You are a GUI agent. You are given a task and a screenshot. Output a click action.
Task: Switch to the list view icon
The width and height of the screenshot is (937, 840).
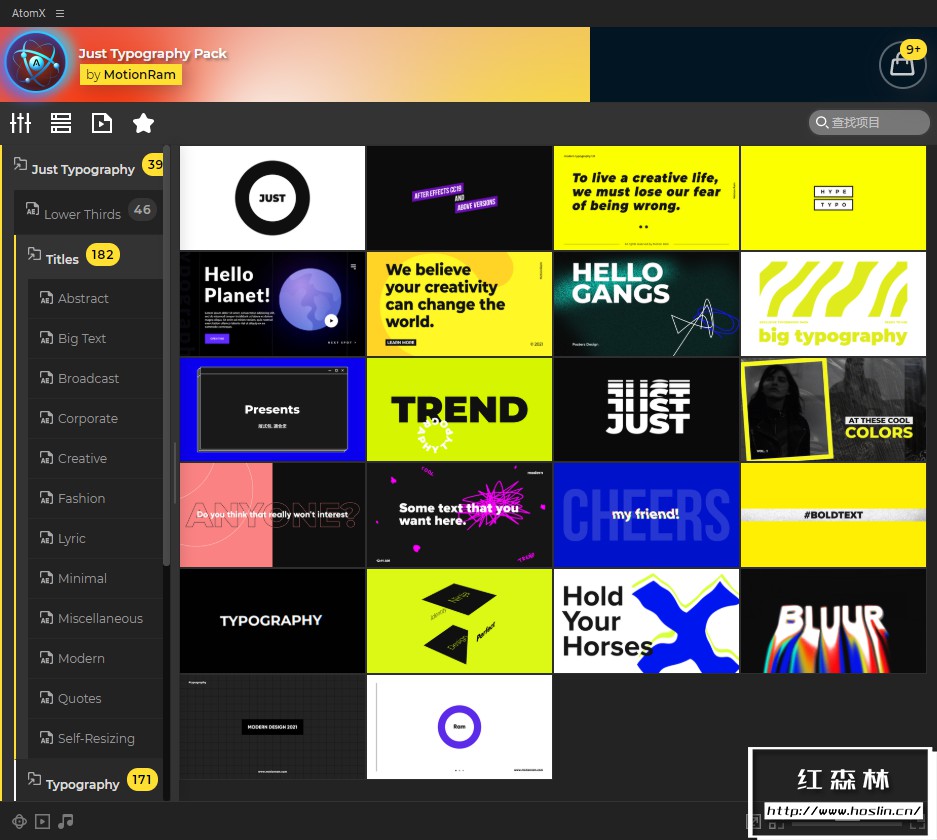point(61,123)
